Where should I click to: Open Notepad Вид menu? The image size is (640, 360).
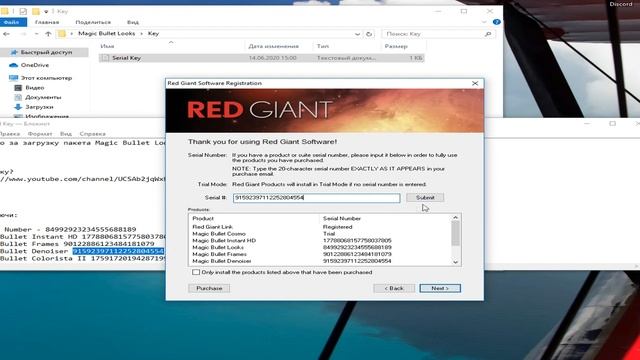[66, 134]
